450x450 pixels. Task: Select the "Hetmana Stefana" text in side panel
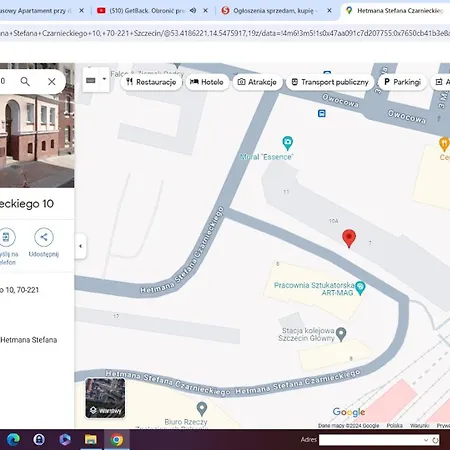[x=29, y=340]
